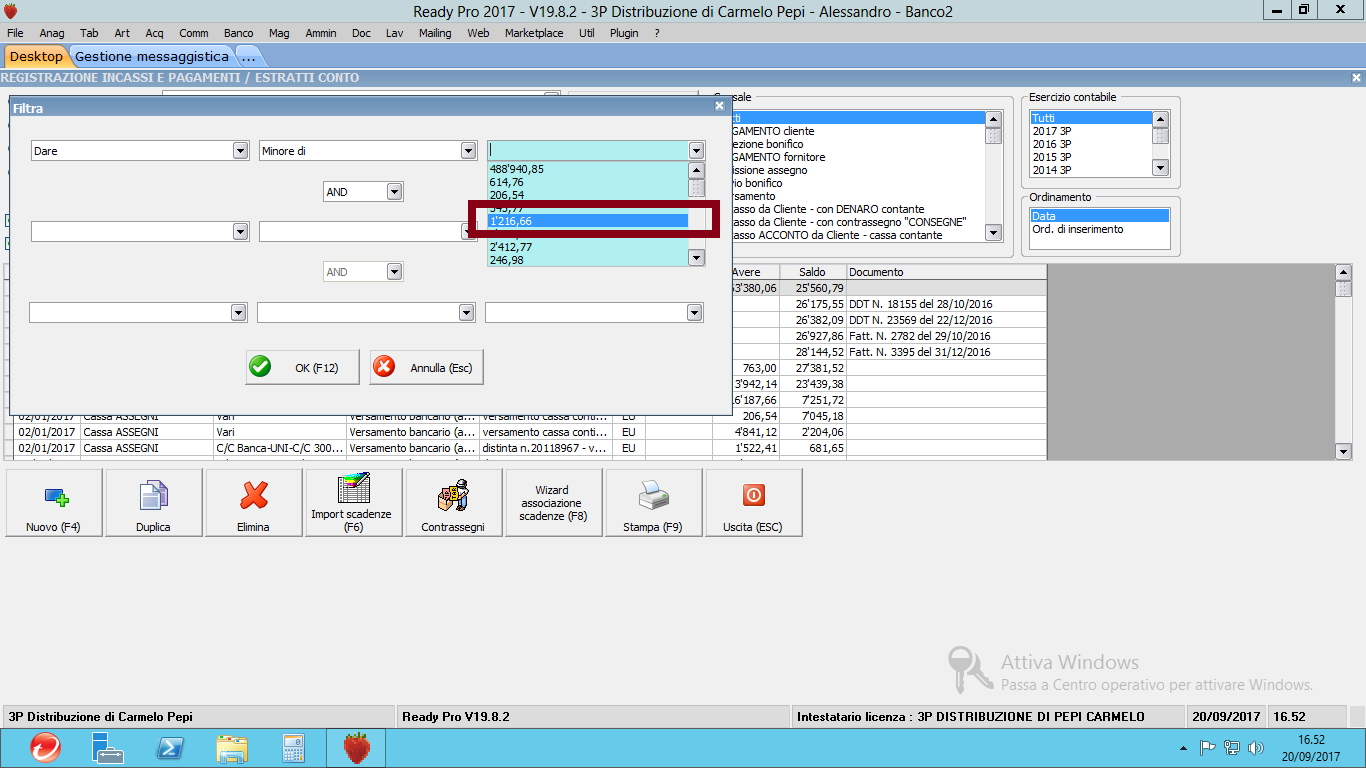Click the Documento column header
The image size is (1366, 768).
click(x=946, y=272)
